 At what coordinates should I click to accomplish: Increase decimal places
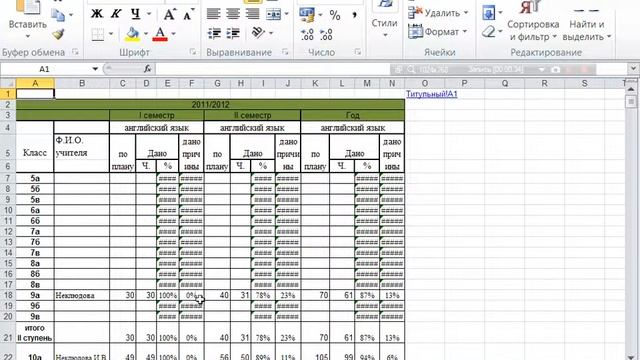[x=307, y=34]
